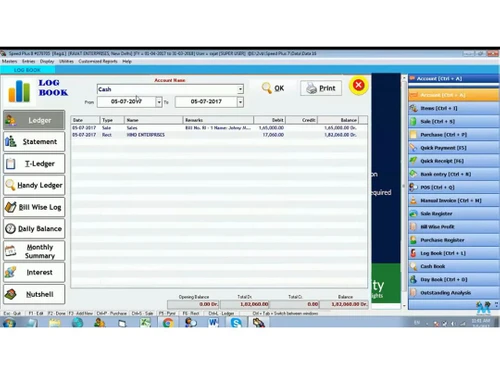Switch to the LOG BOOK tab
The height and width of the screenshot is (375, 500).
[x=27, y=70]
